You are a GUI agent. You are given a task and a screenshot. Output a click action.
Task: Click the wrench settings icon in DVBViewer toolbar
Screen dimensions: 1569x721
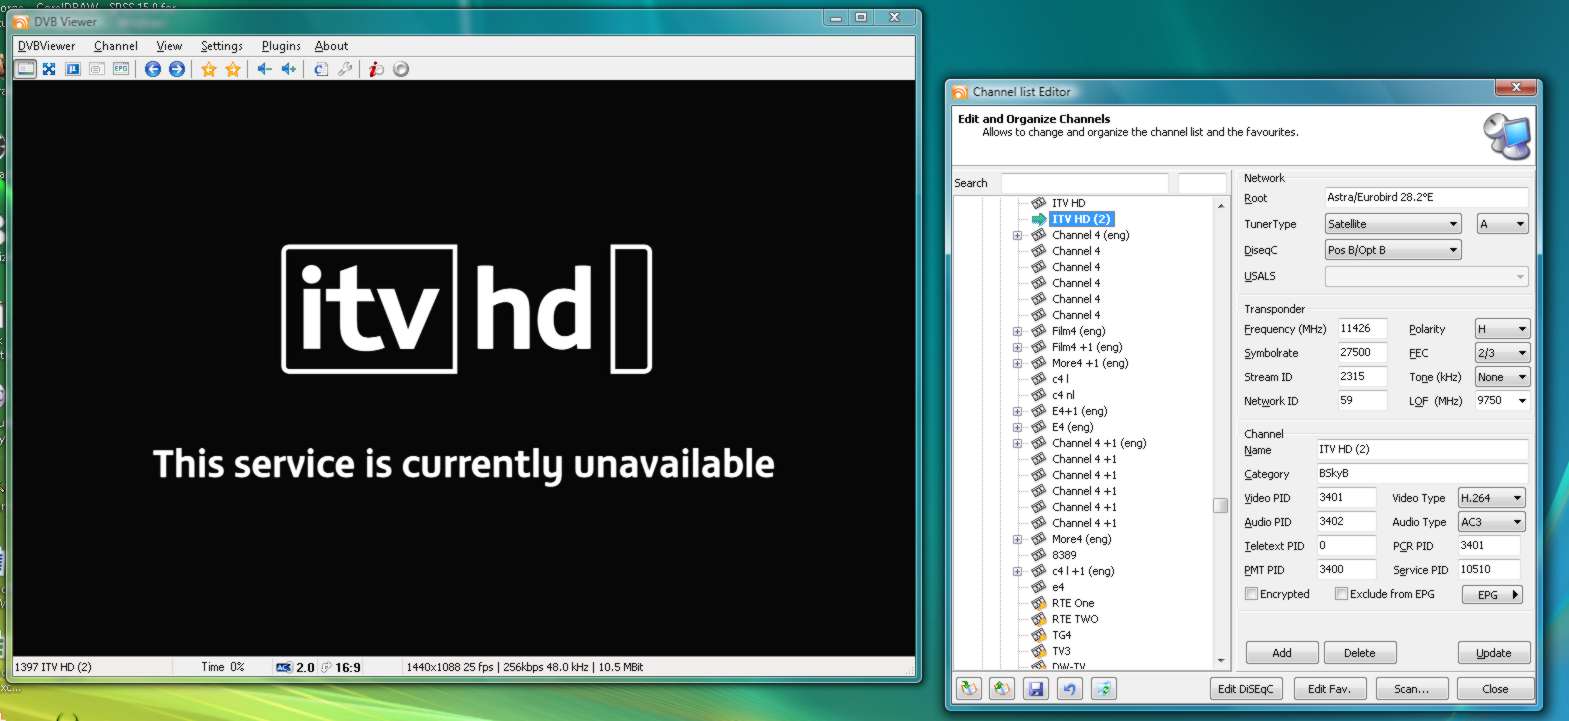[x=345, y=69]
